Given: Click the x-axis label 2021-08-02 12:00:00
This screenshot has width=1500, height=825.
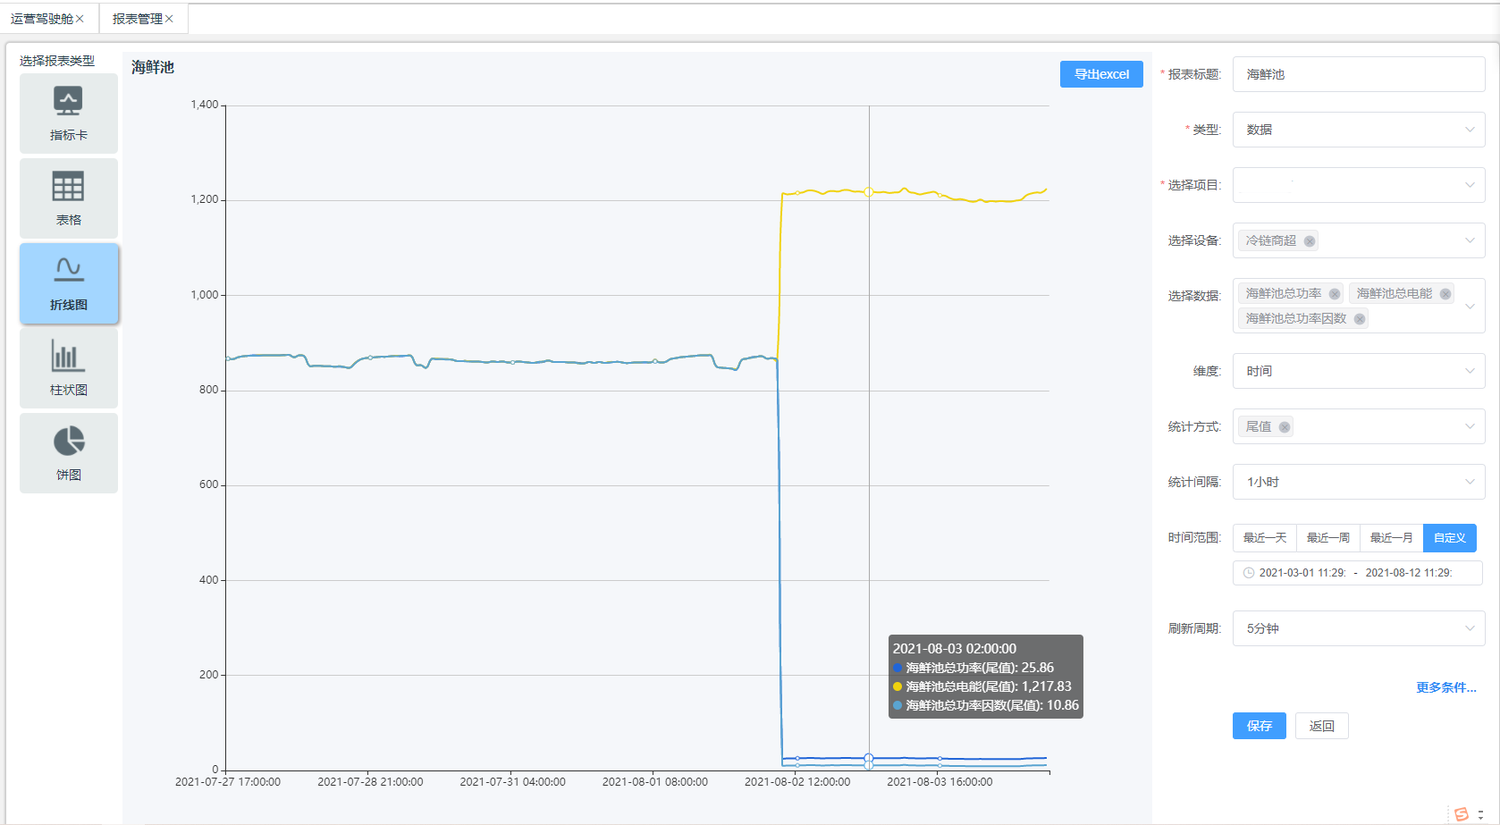Looking at the screenshot, I should 797,782.
